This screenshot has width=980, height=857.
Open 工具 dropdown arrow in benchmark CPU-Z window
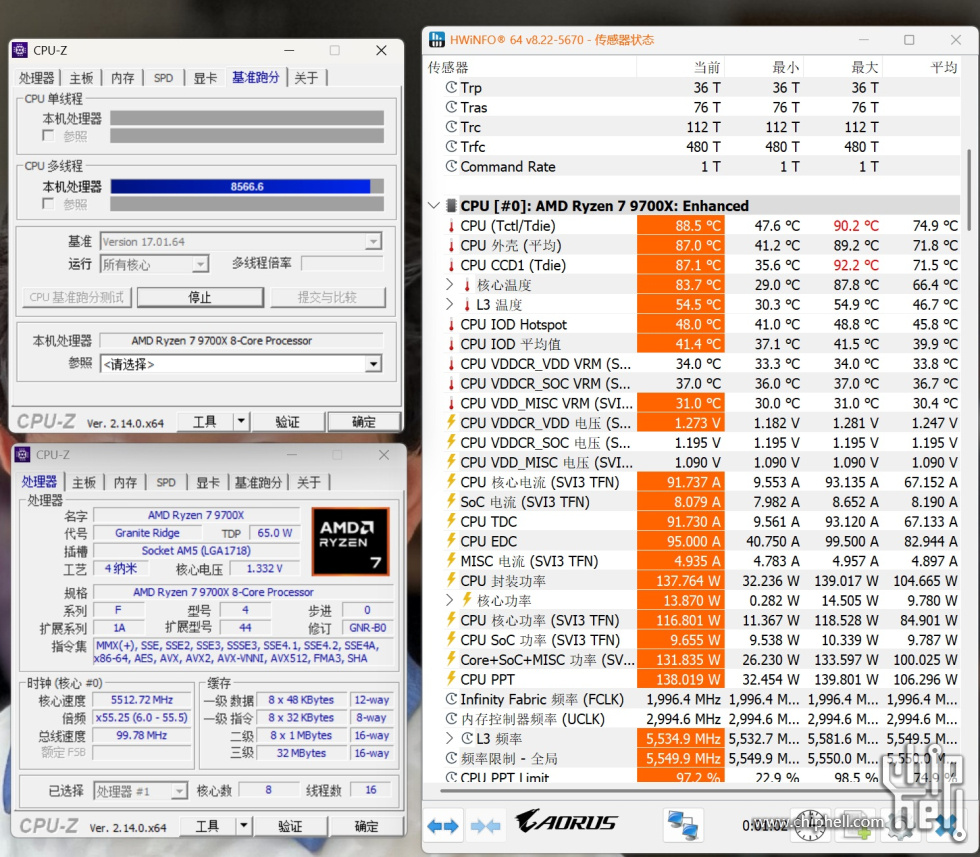click(x=241, y=422)
